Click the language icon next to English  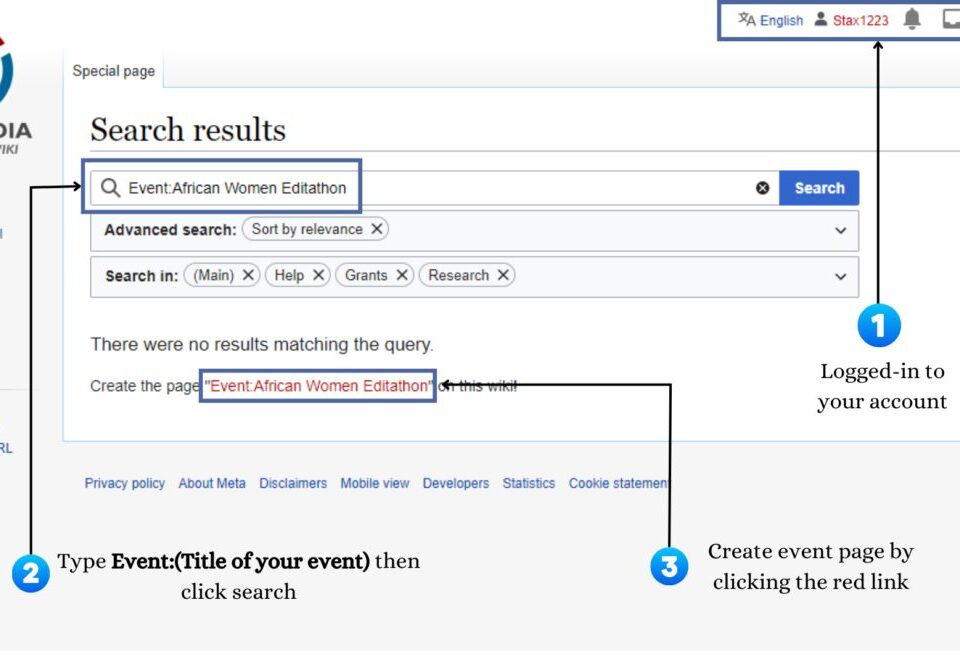point(745,18)
